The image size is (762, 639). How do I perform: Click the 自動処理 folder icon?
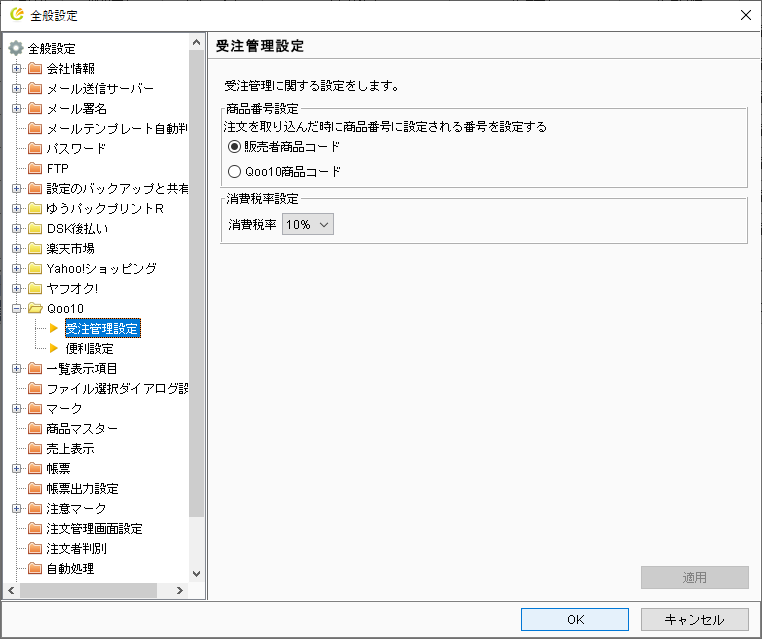pyautogui.click(x=35, y=568)
